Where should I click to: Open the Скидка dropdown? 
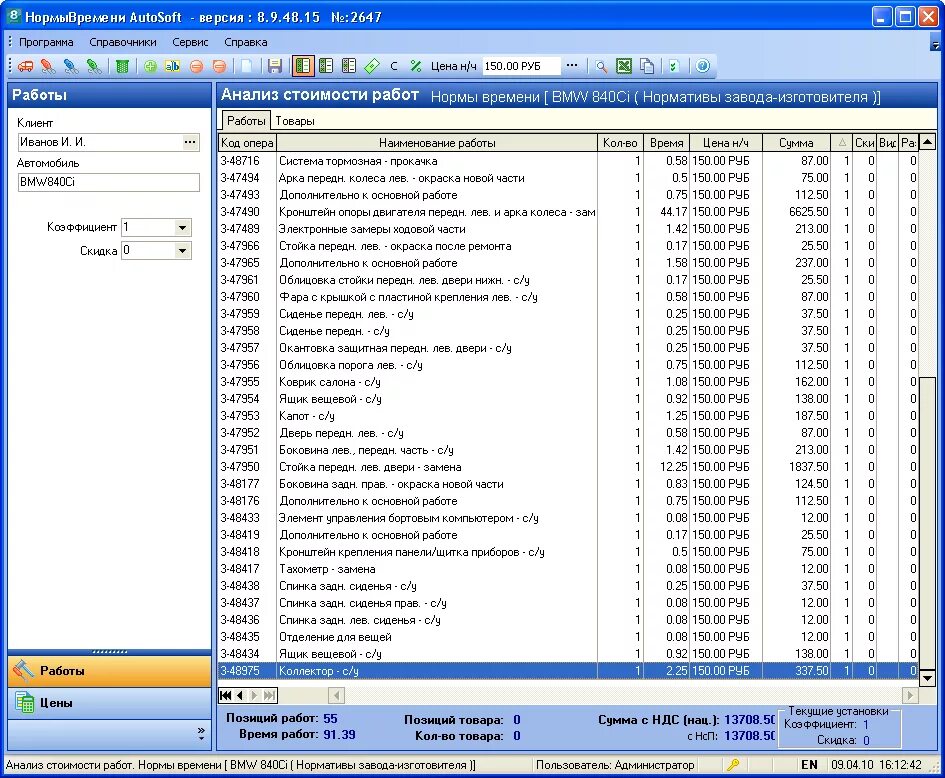point(182,251)
